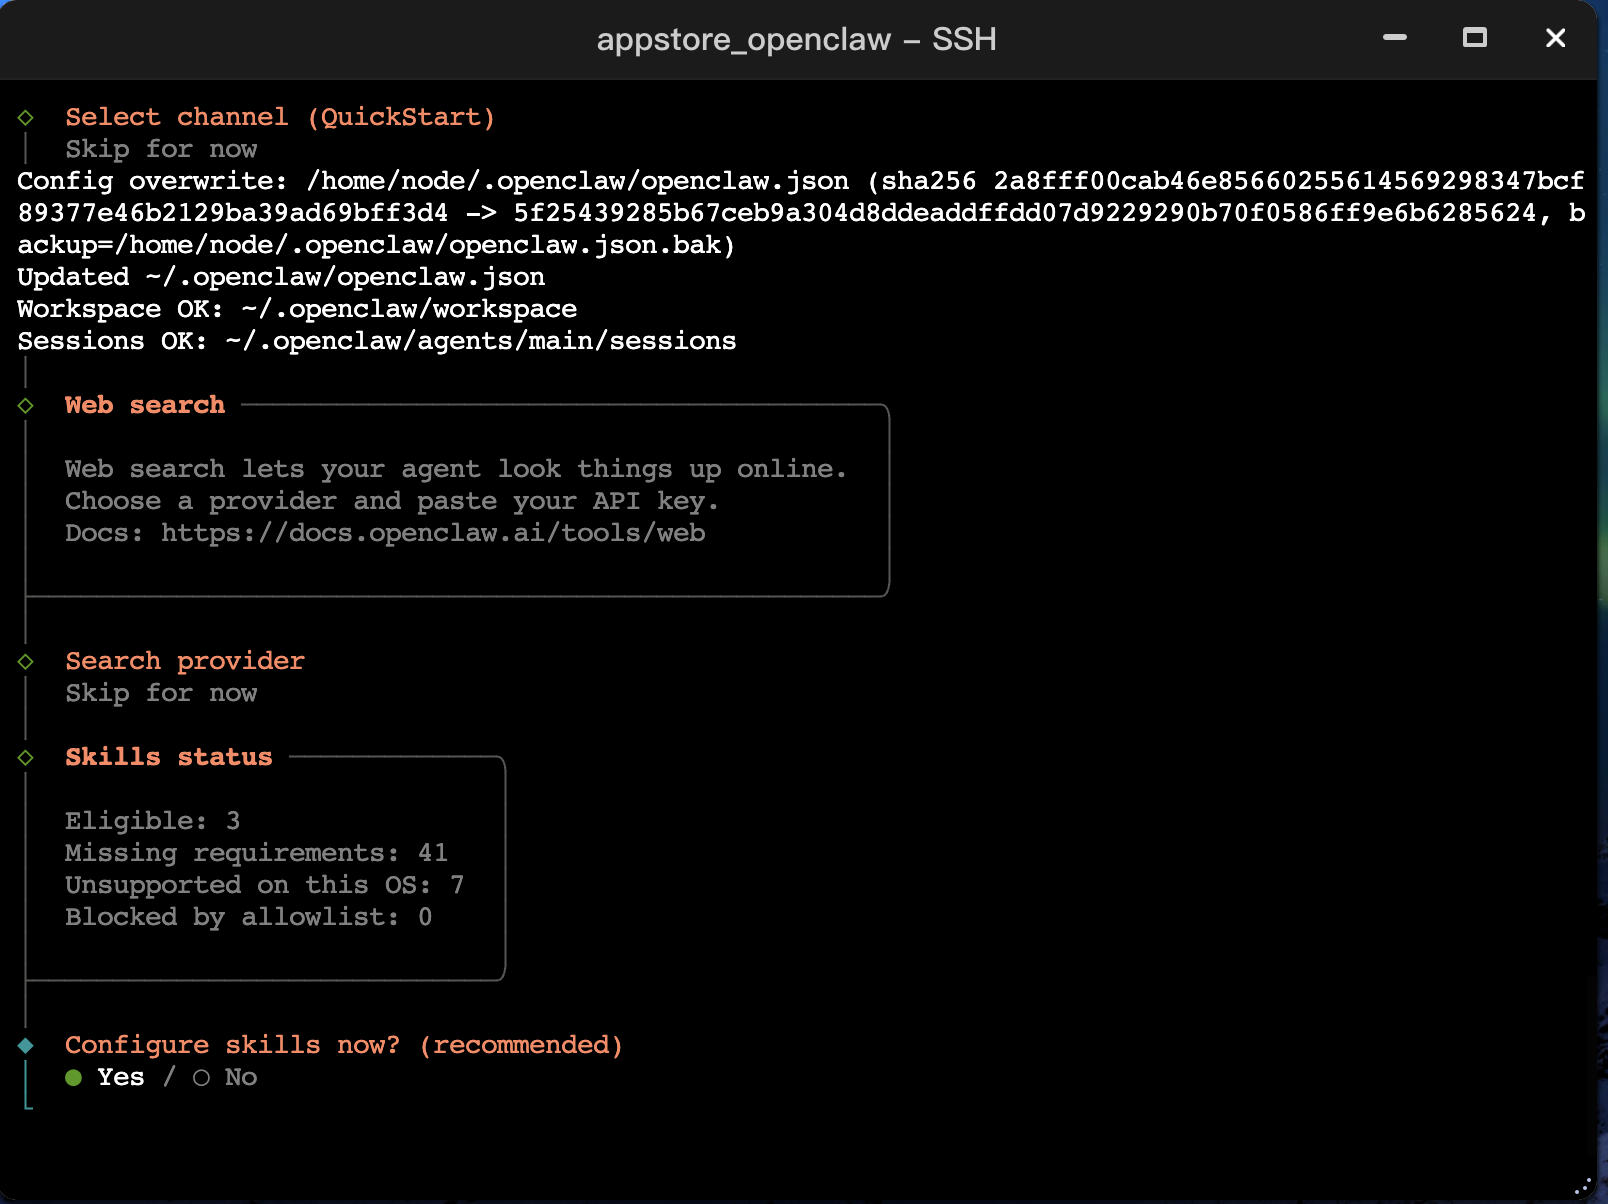This screenshot has width=1608, height=1204.
Task: Click the Missing requirements: 41 line
Action: pos(256,853)
